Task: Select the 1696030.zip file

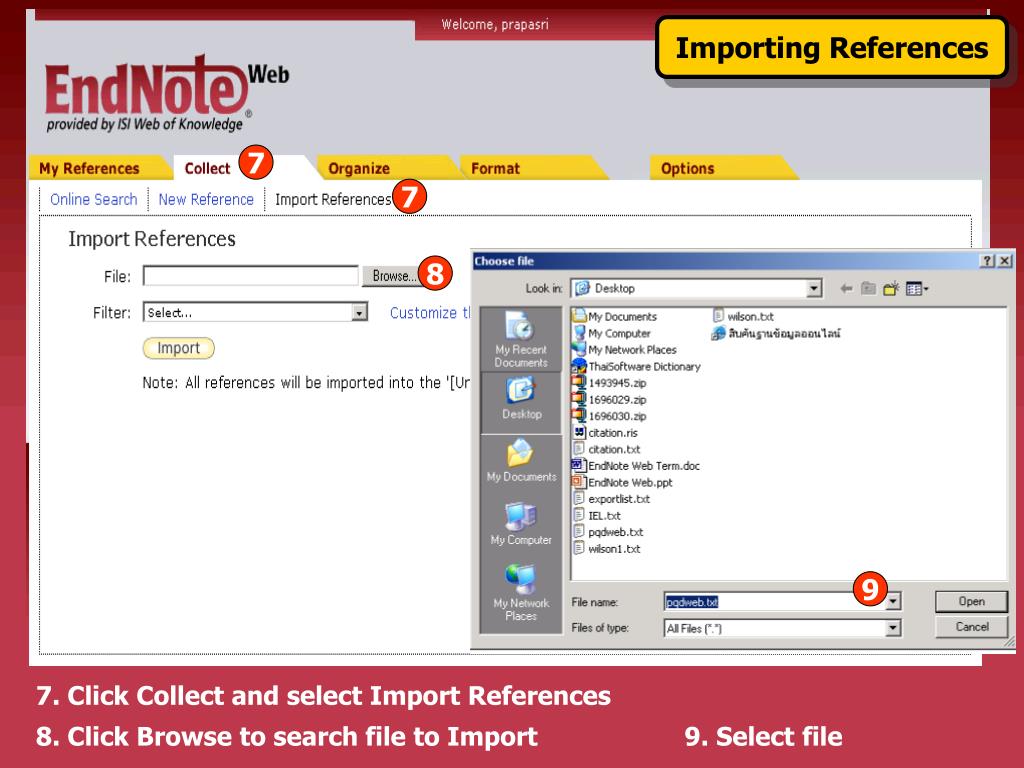Action: pyautogui.click(x=609, y=416)
